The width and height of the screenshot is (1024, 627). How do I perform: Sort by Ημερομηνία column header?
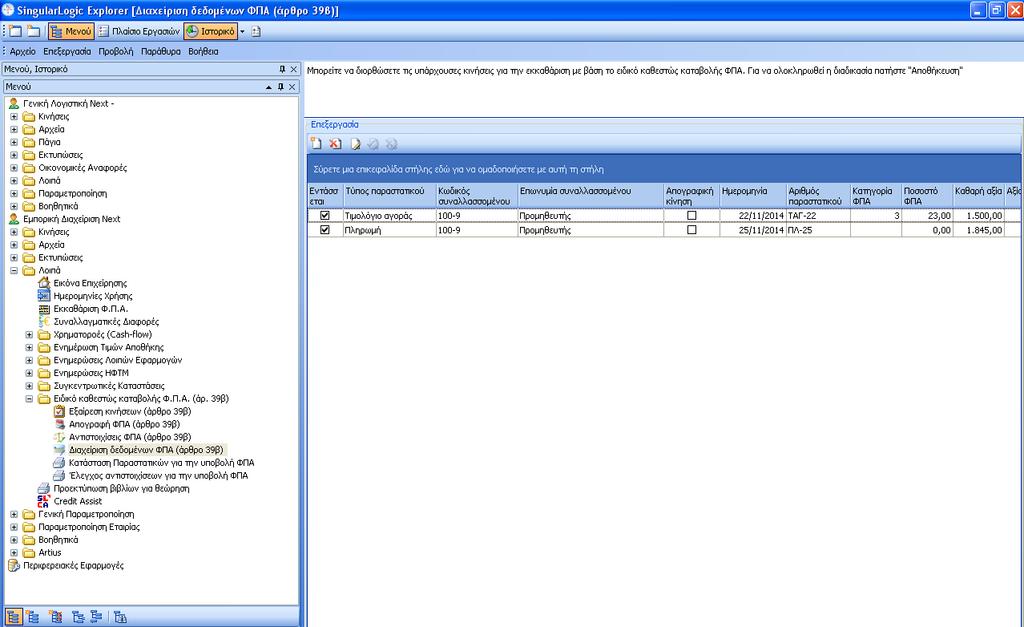pyautogui.click(x=753, y=195)
